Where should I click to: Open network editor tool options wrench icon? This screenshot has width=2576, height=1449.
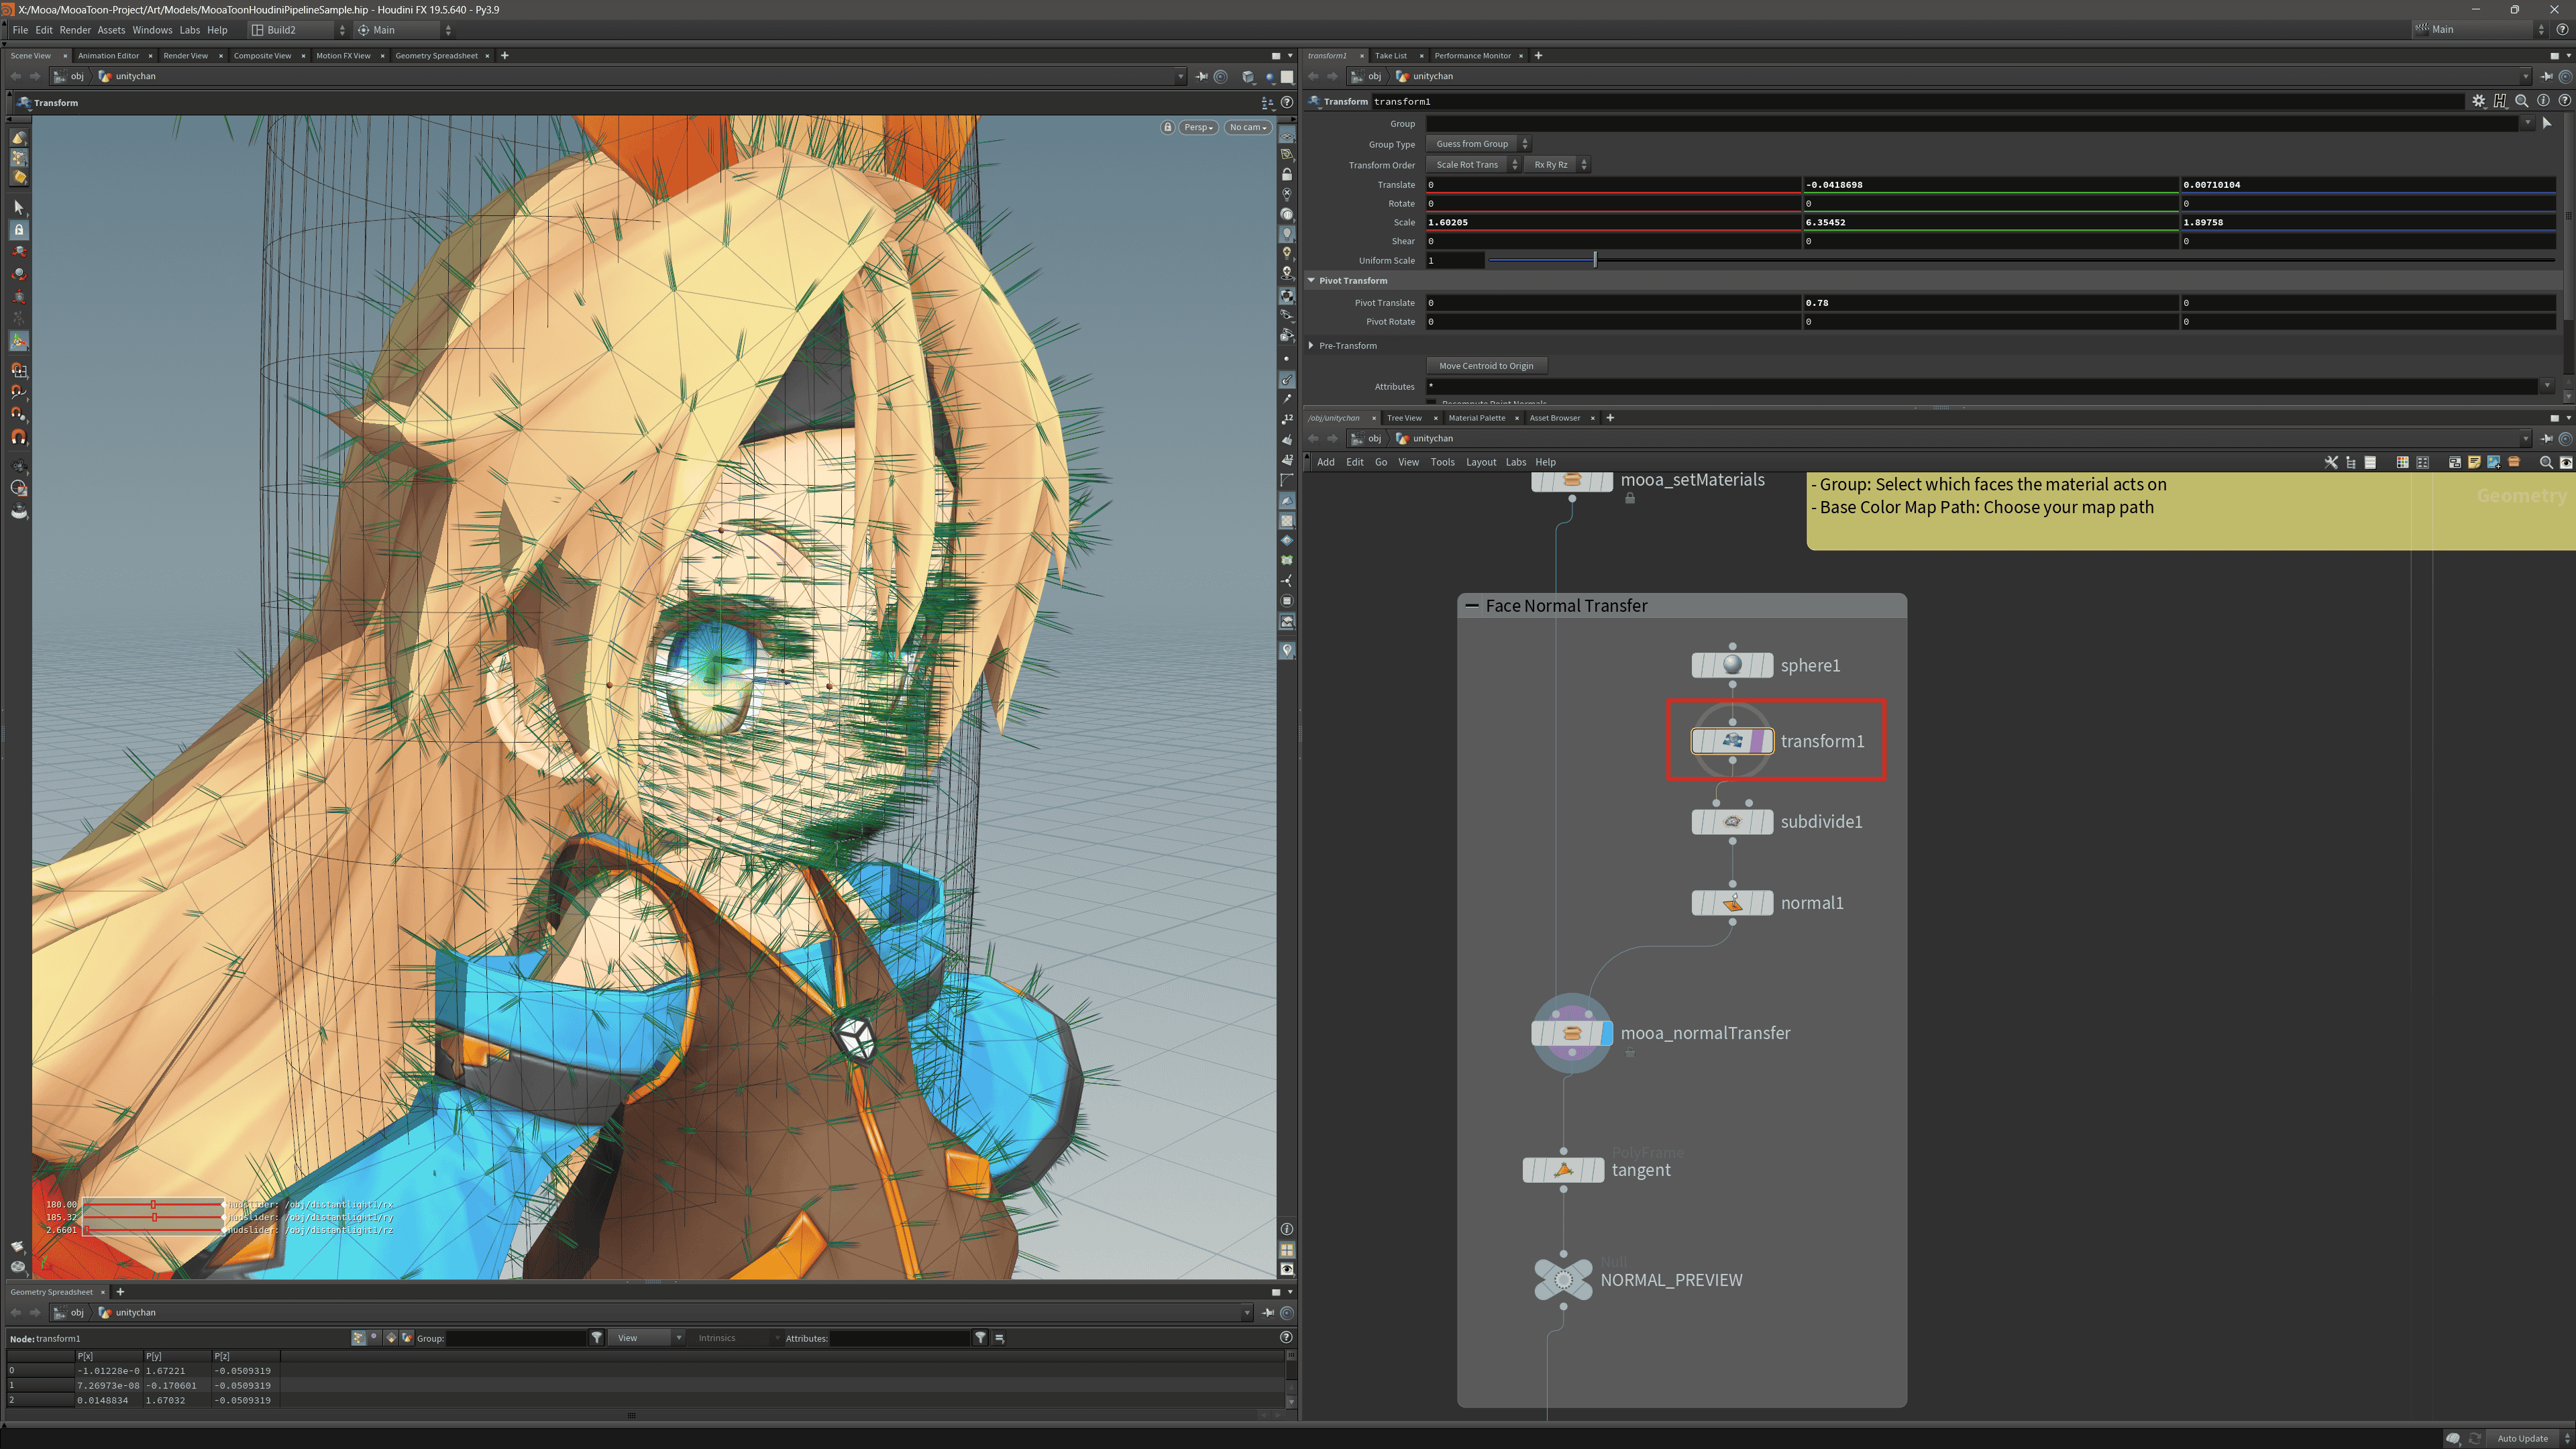(x=2330, y=462)
